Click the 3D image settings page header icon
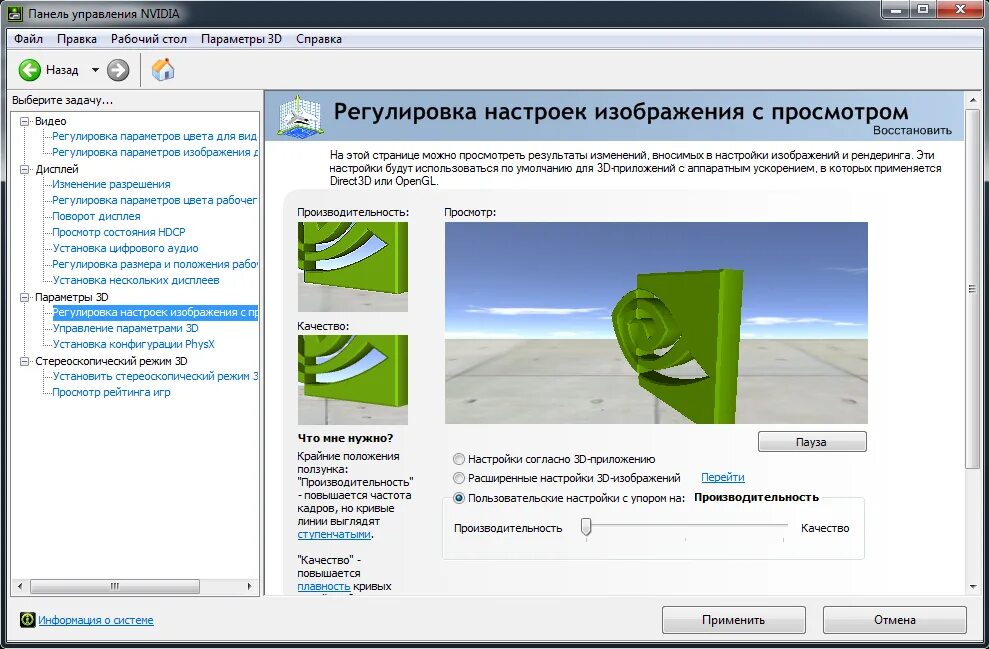Viewport: 989px width, 649px height. point(300,115)
